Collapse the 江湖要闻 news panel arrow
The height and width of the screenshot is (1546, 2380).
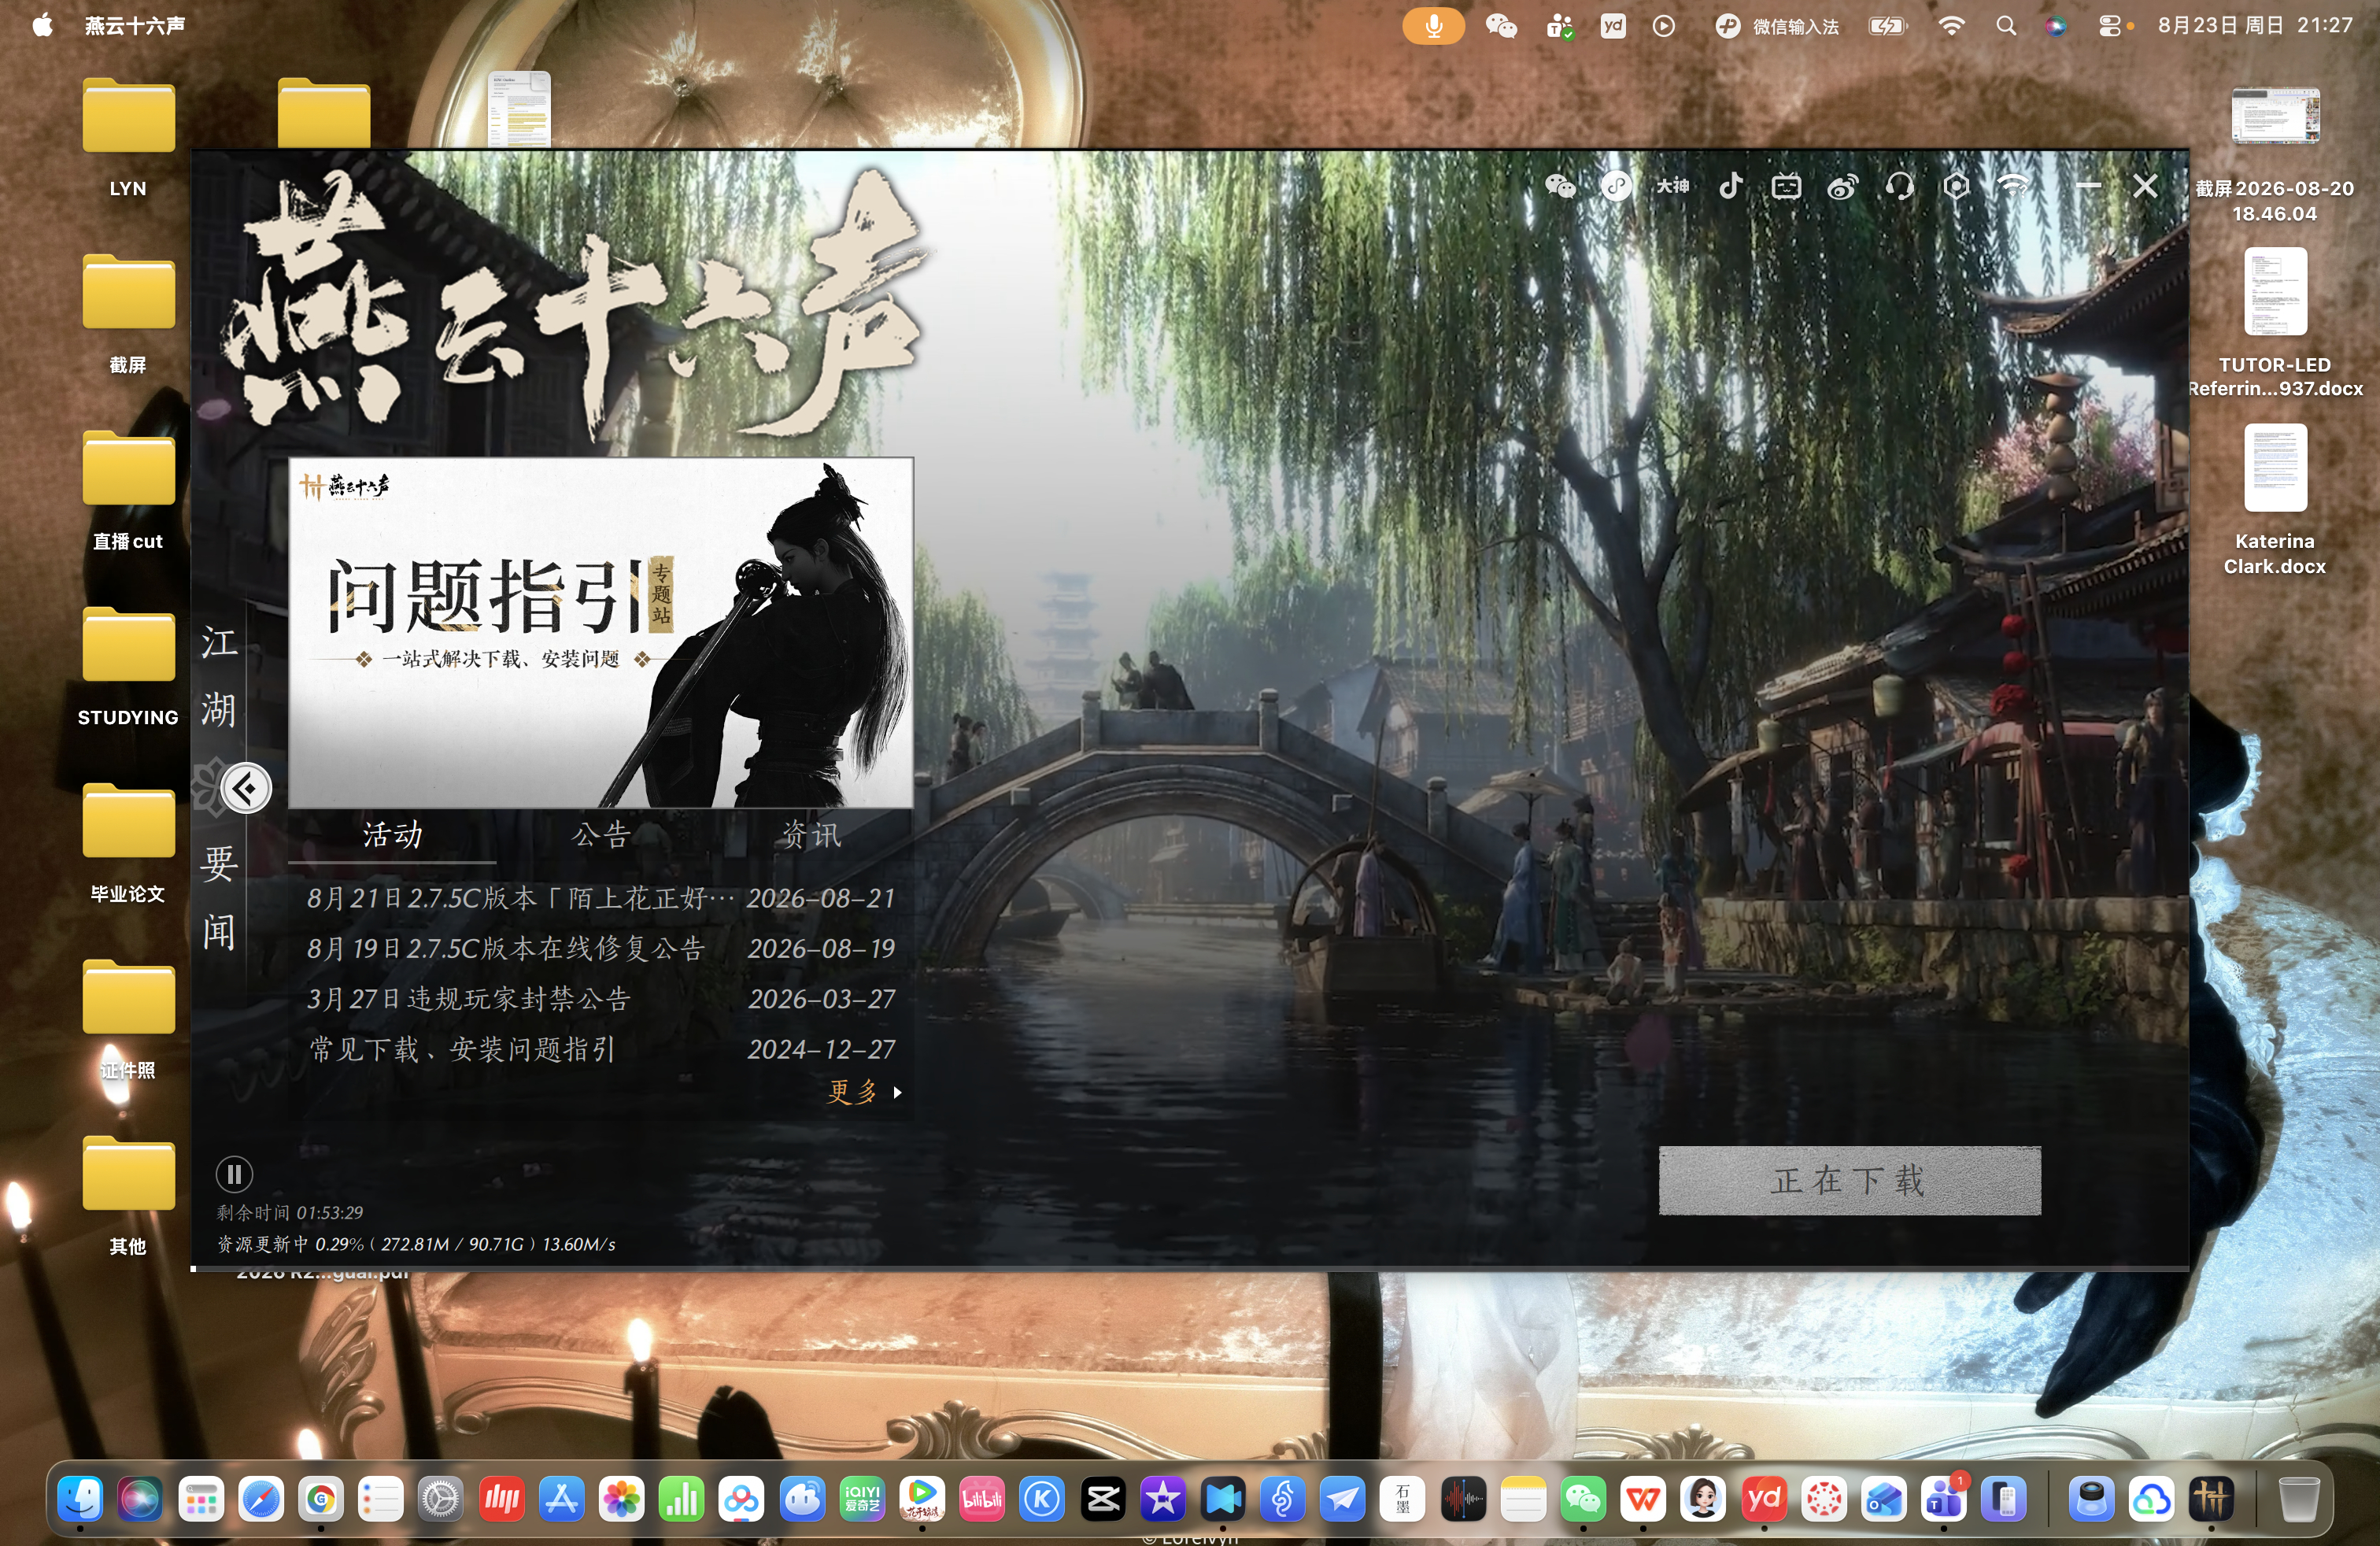point(246,789)
